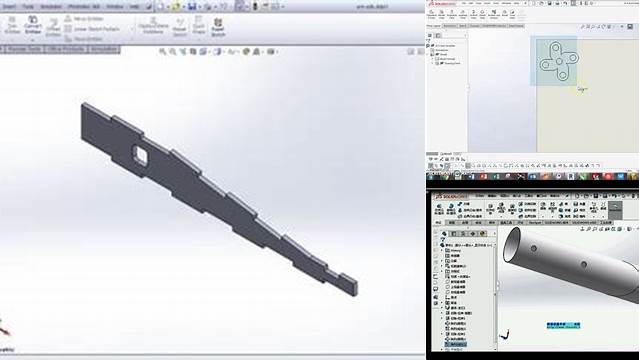
Task: Launch the Repair Sketch tool
Action: (x=179, y=27)
